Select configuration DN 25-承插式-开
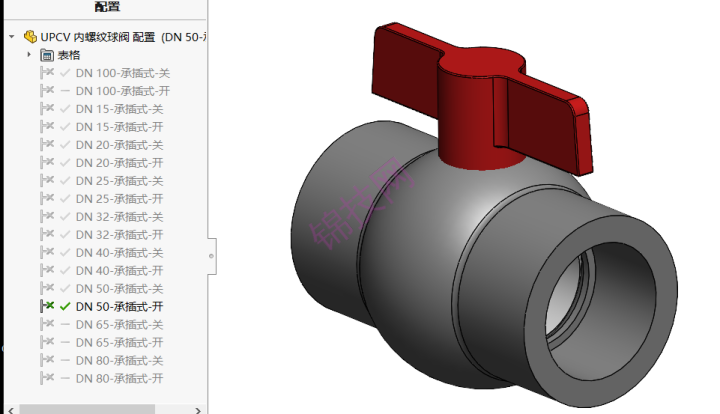 tap(119, 199)
